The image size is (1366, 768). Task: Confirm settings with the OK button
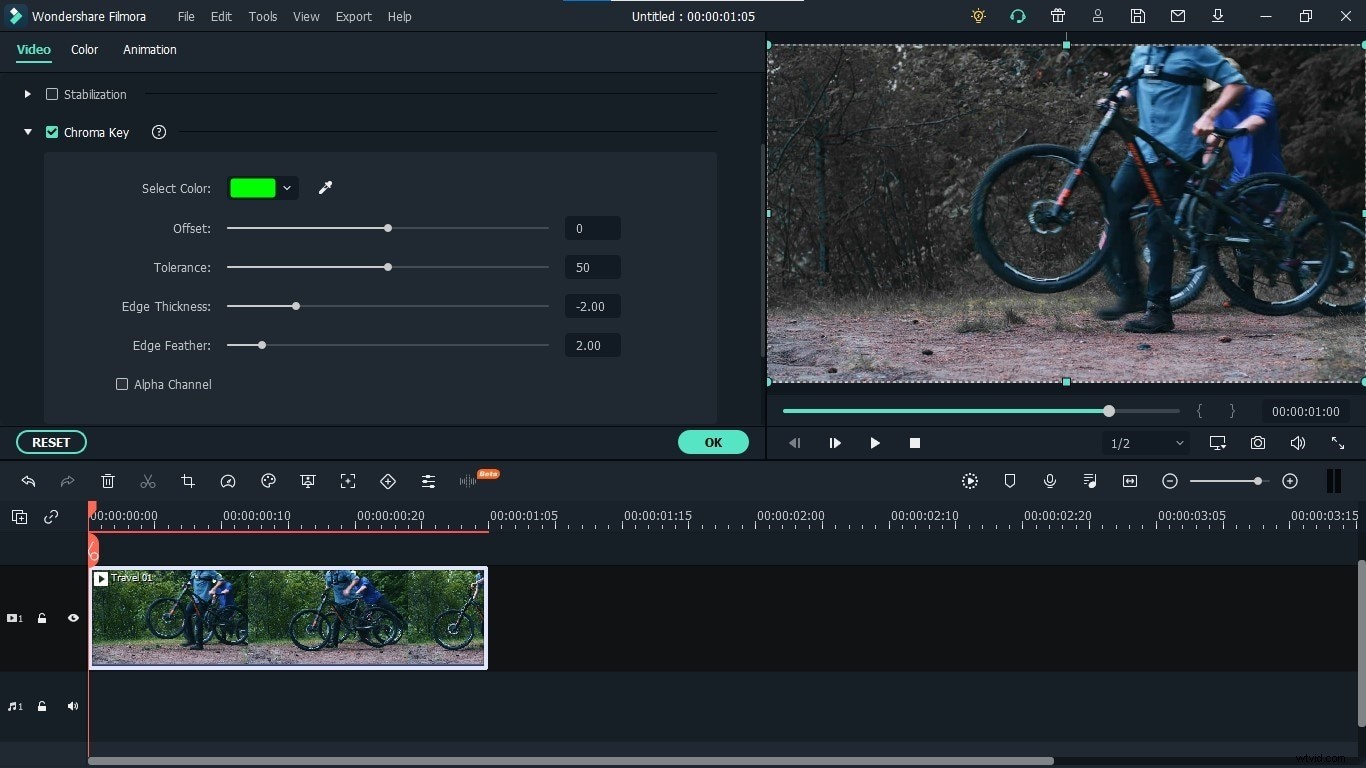tap(713, 442)
